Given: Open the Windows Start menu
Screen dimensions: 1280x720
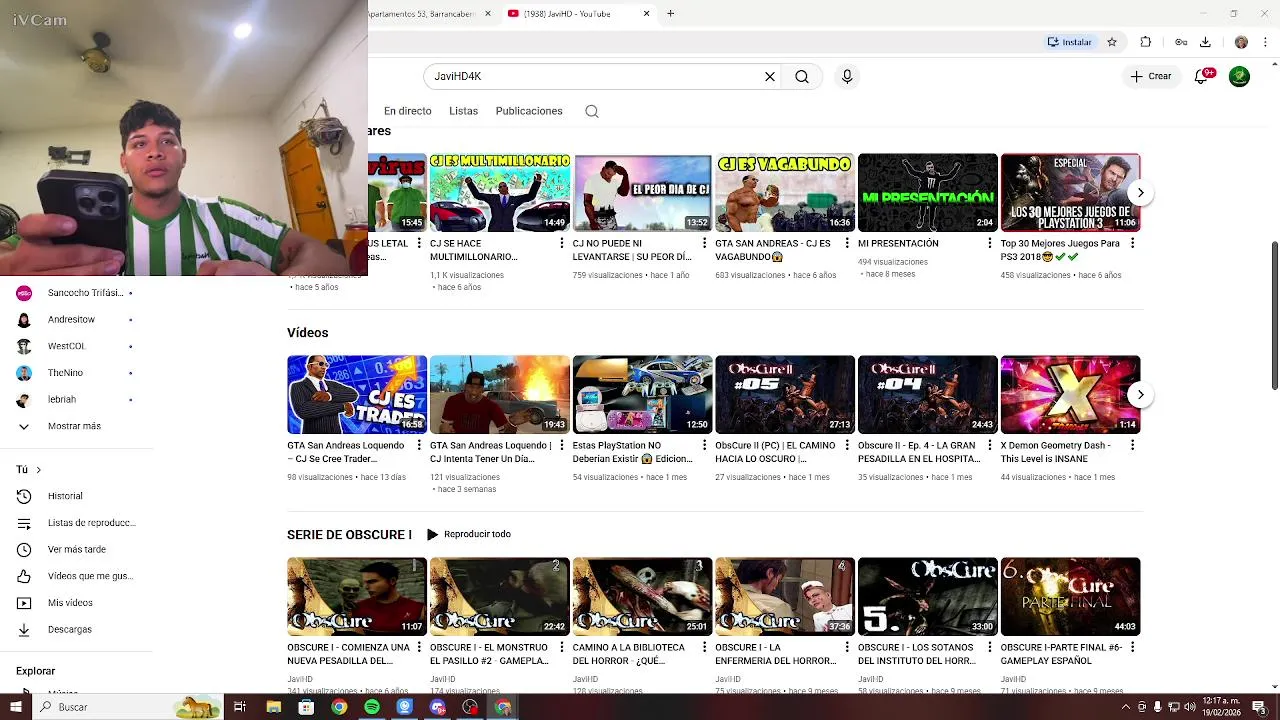Looking at the screenshot, I should click(16, 707).
